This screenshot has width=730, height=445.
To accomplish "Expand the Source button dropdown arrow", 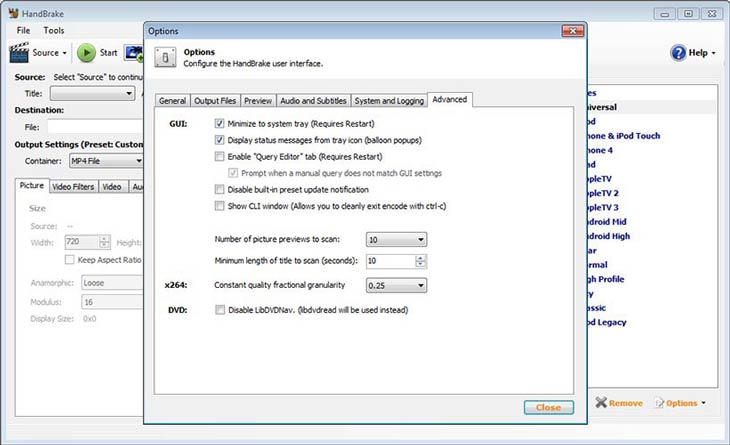I will [x=65, y=53].
